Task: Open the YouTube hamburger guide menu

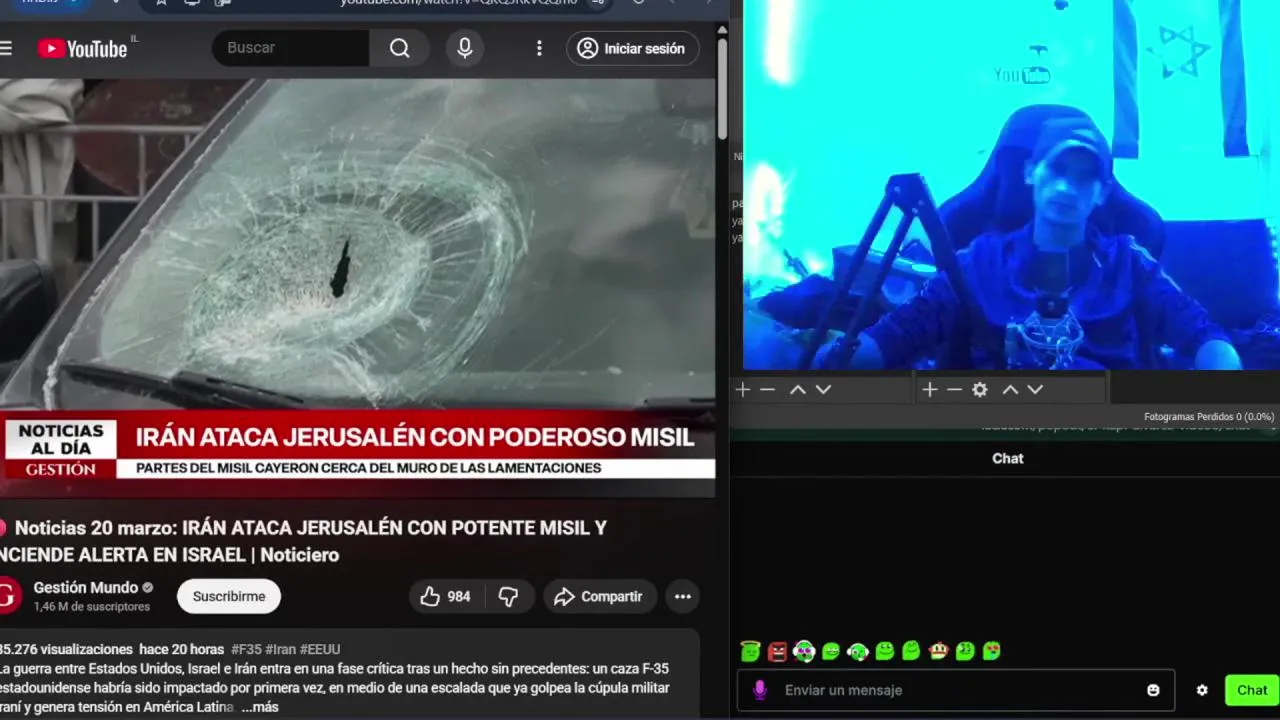Action: [6, 48]
